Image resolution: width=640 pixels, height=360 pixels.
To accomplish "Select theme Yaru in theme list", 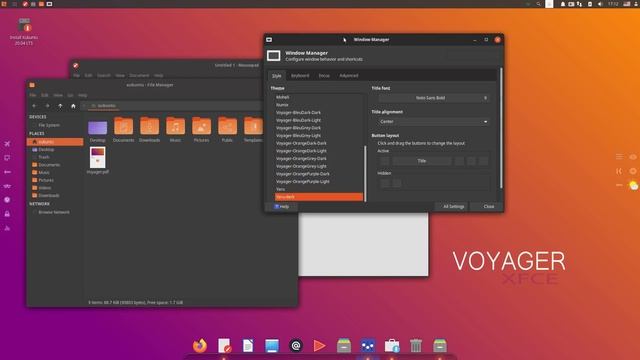I will [318, 189].
